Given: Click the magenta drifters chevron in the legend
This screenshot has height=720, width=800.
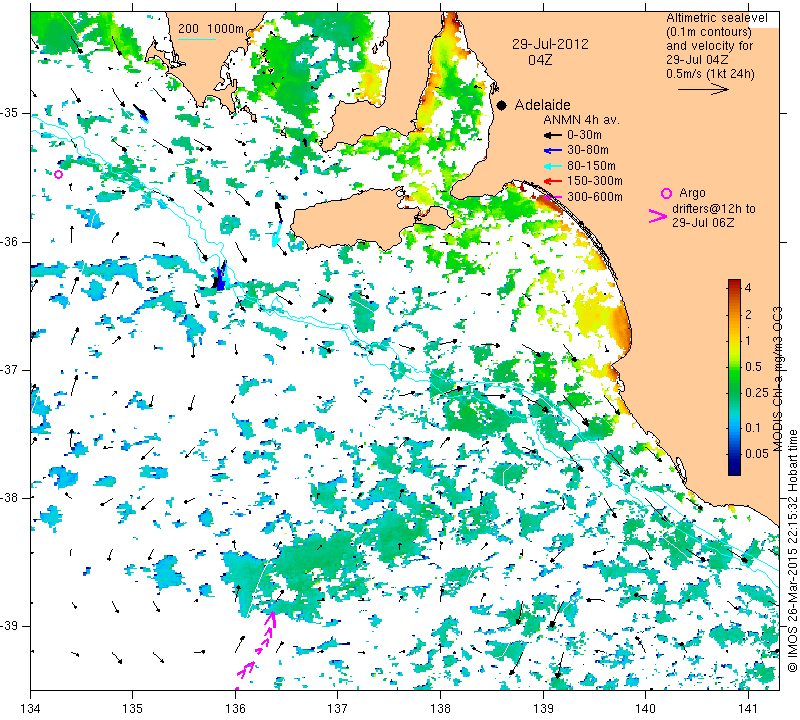Looking at the screenshot, I should [657, 216].
